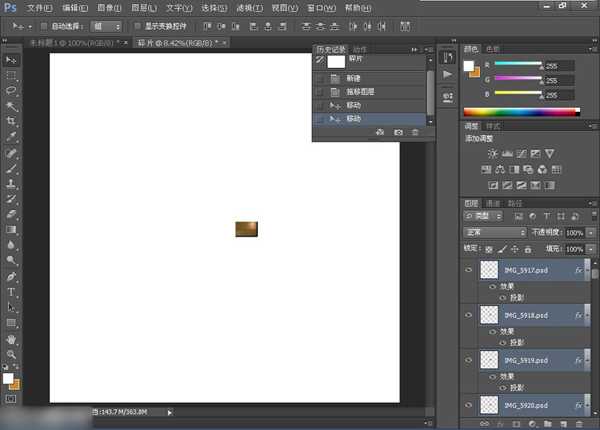The height and width of the screenshot is (430, 600).
Task: Delete layer using the trash icon
Action: pos(578,424)
